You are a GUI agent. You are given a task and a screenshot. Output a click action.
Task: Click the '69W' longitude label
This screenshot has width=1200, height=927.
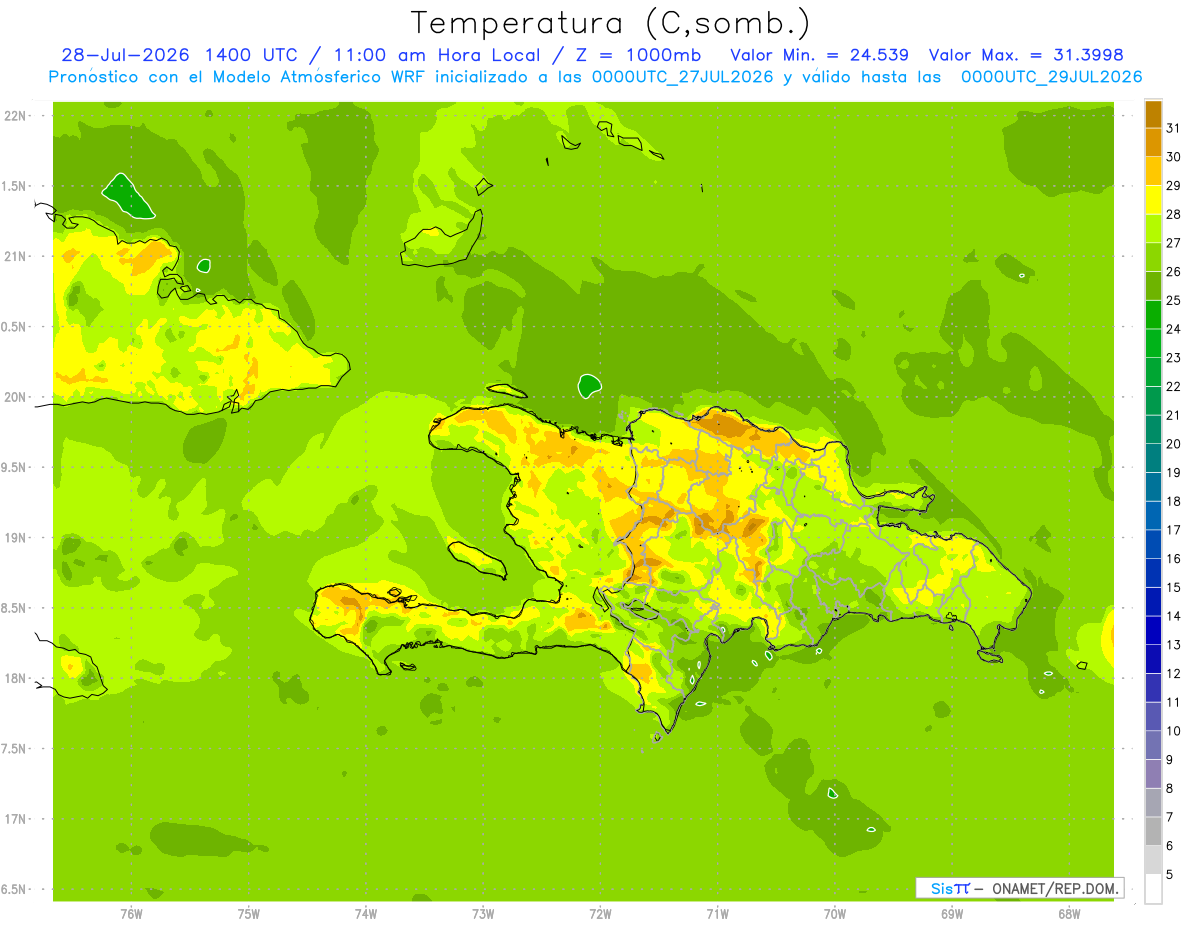[951, 914]
